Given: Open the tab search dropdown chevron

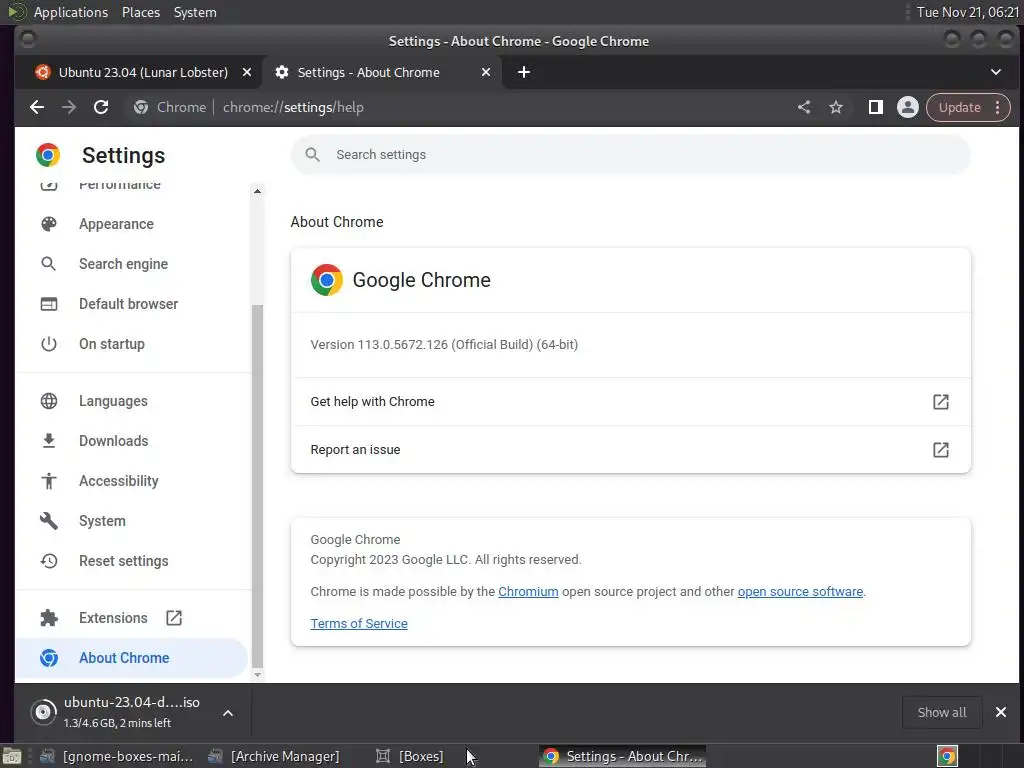Looking at the screenshot, I should point(995,72).
